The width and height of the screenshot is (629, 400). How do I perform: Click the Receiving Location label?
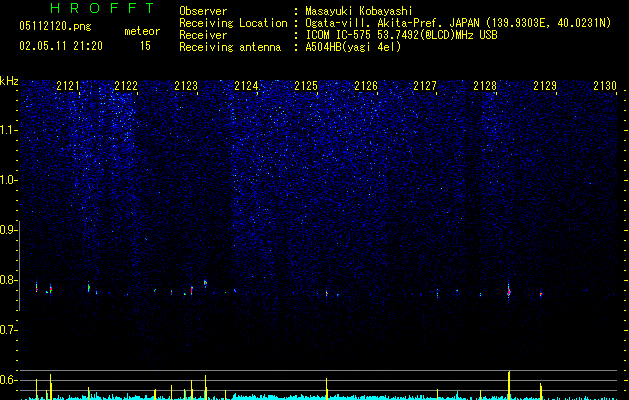pos(233,23)
